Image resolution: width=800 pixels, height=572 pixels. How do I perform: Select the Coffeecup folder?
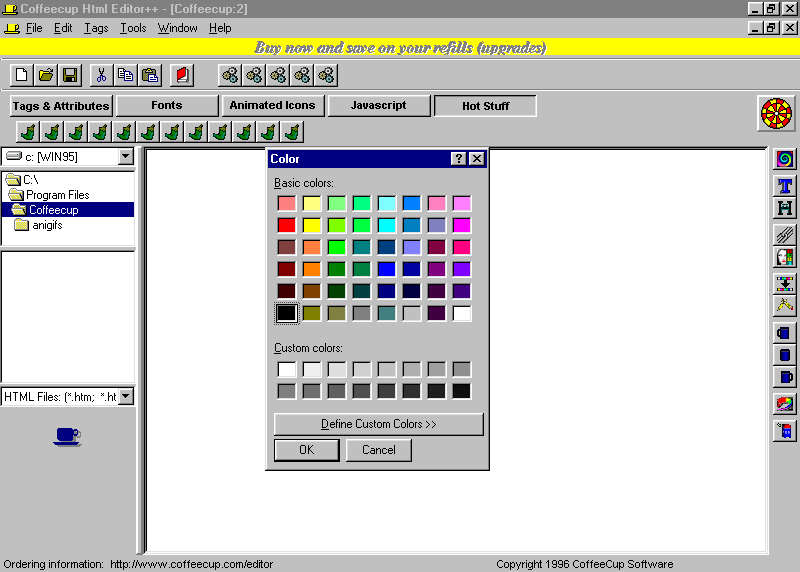click(68, 210)
